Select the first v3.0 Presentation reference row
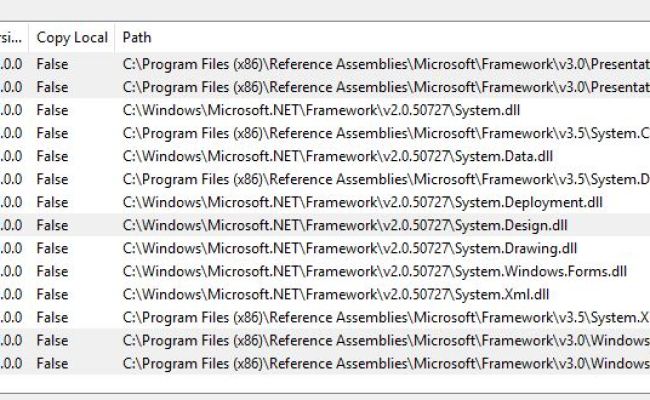The image size is (650, 400). (325, 64)
